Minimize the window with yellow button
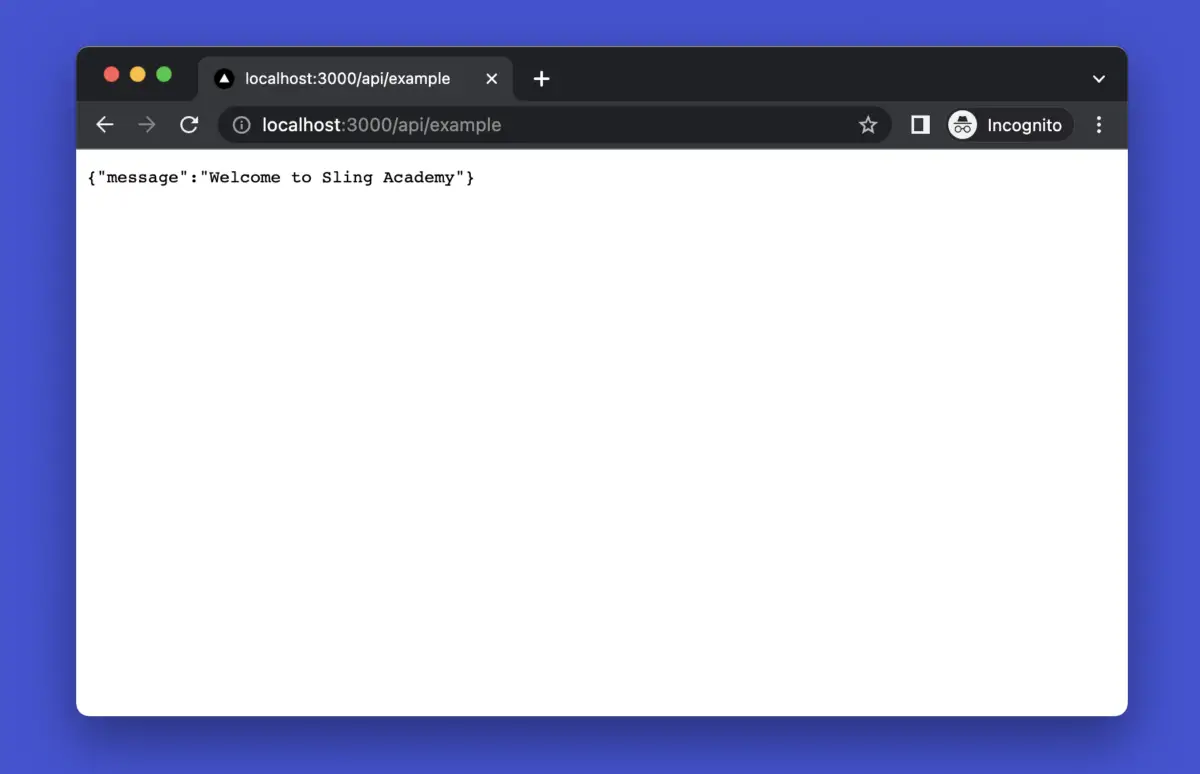 [138, 75]
